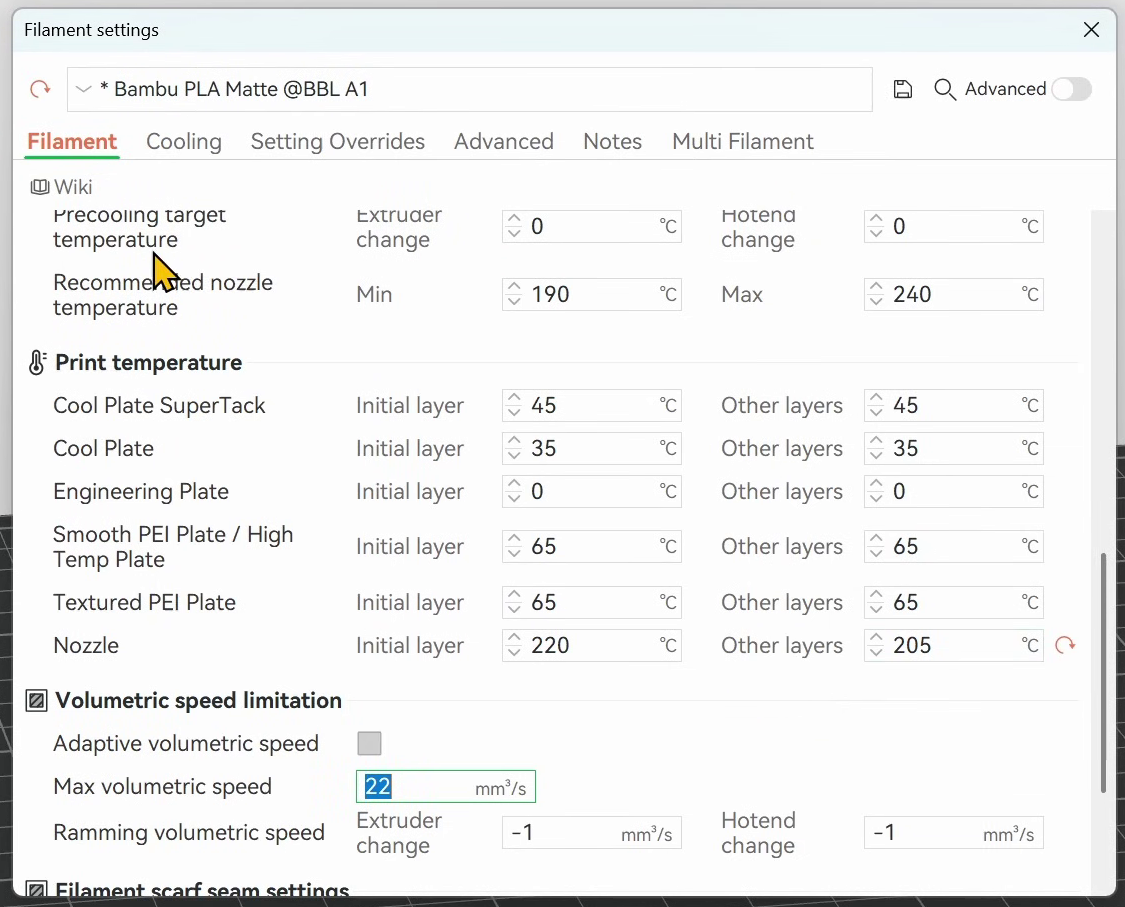Decrease Cool Plate SuperTack other layers temperature
The width and height of the screenshot is (1125, 907).
pos(876,413)
